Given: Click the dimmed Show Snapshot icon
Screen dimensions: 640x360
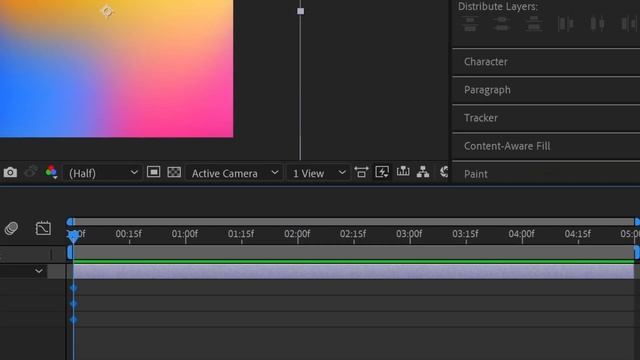Looking at the screenshot, I should [x=31, y=172].
